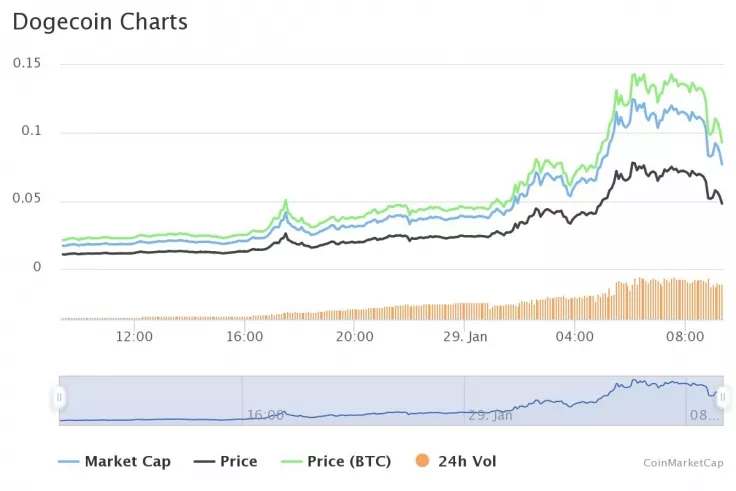
Task: Grab the right navigator range handle
Action: pos(723,398)
